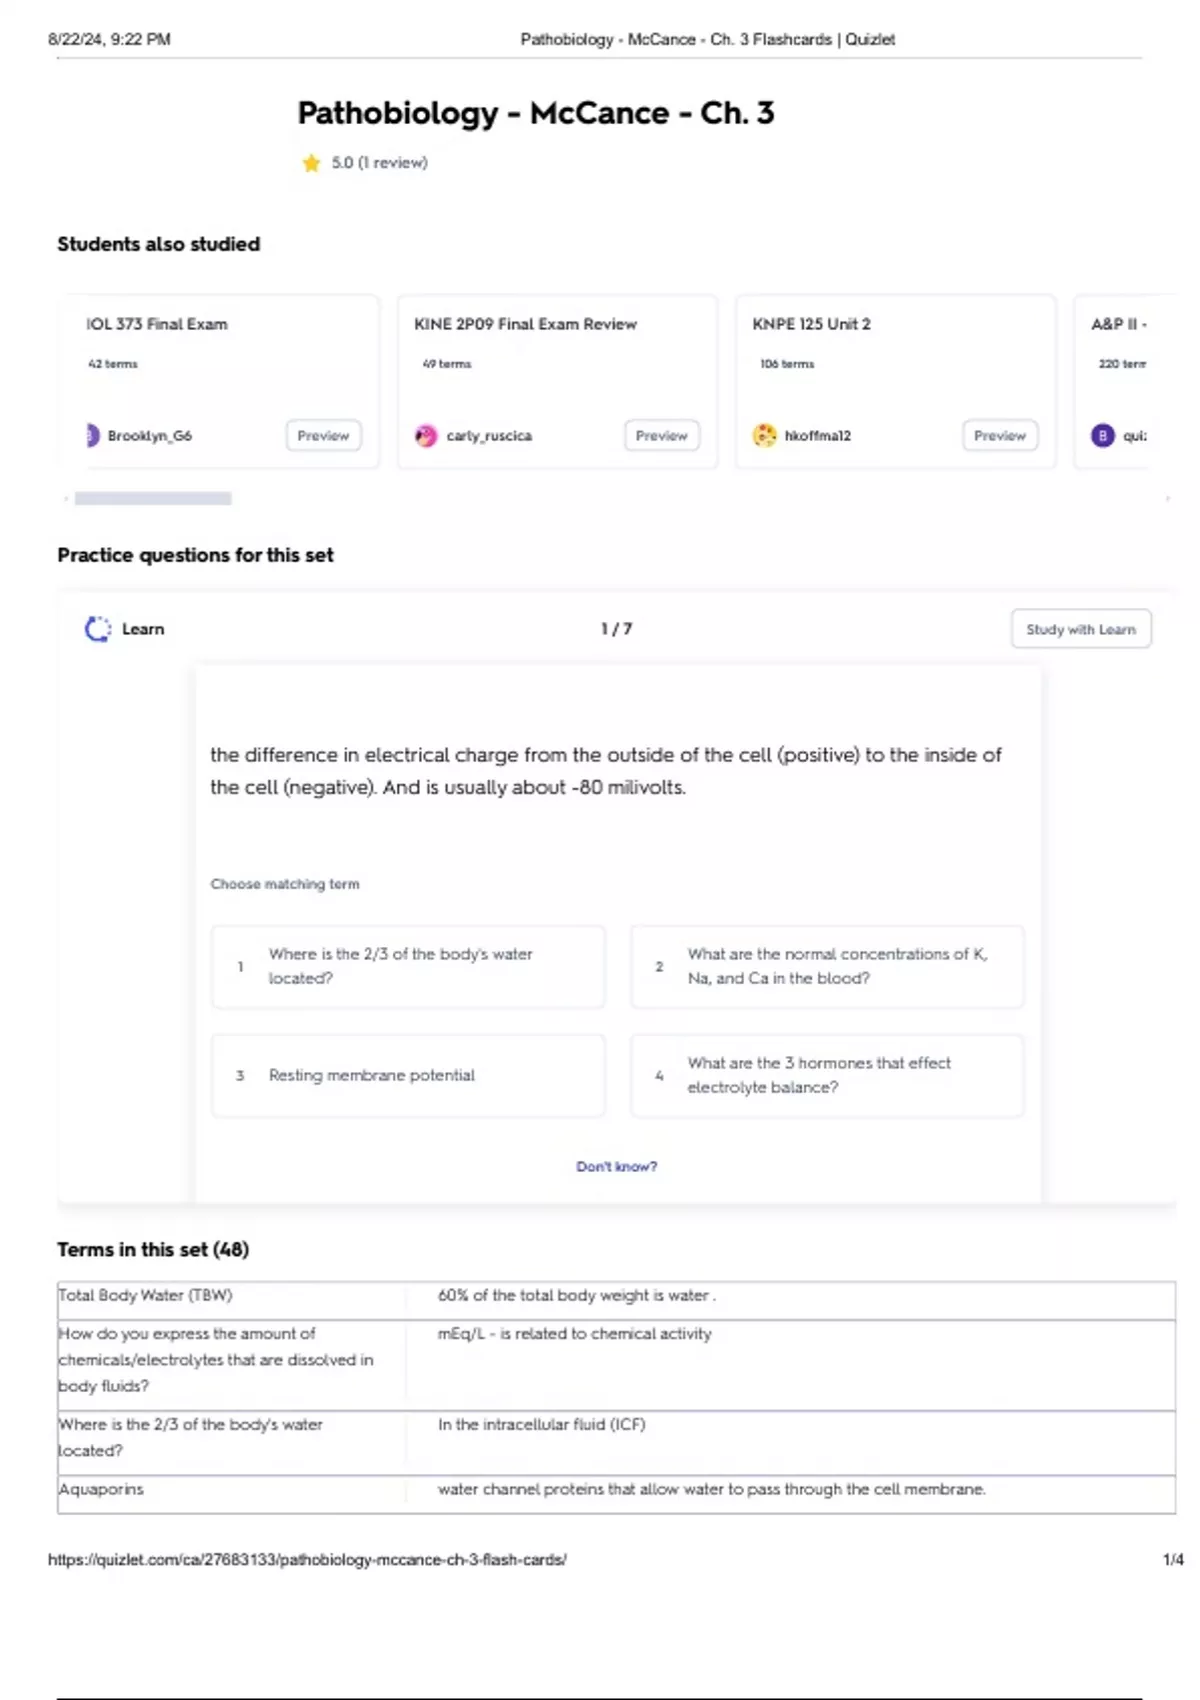Click the 'Don't know?' link
Viewport: 1200px width, 1700px height.
click(616, 1167)
